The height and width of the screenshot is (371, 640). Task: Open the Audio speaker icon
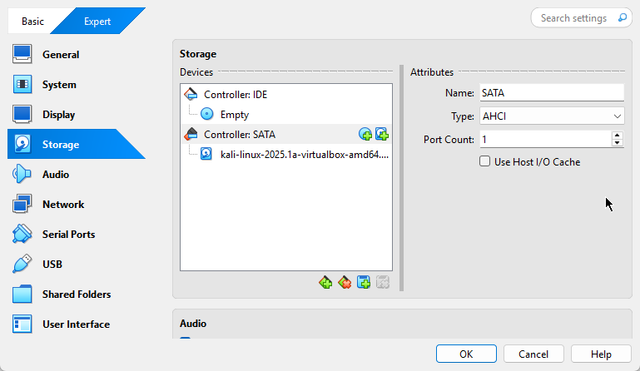pyautogui.click(x=22, y=174)
